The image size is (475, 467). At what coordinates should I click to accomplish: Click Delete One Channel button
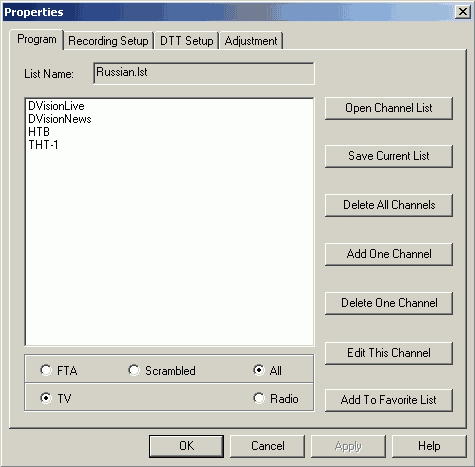[x=389, y=303]
